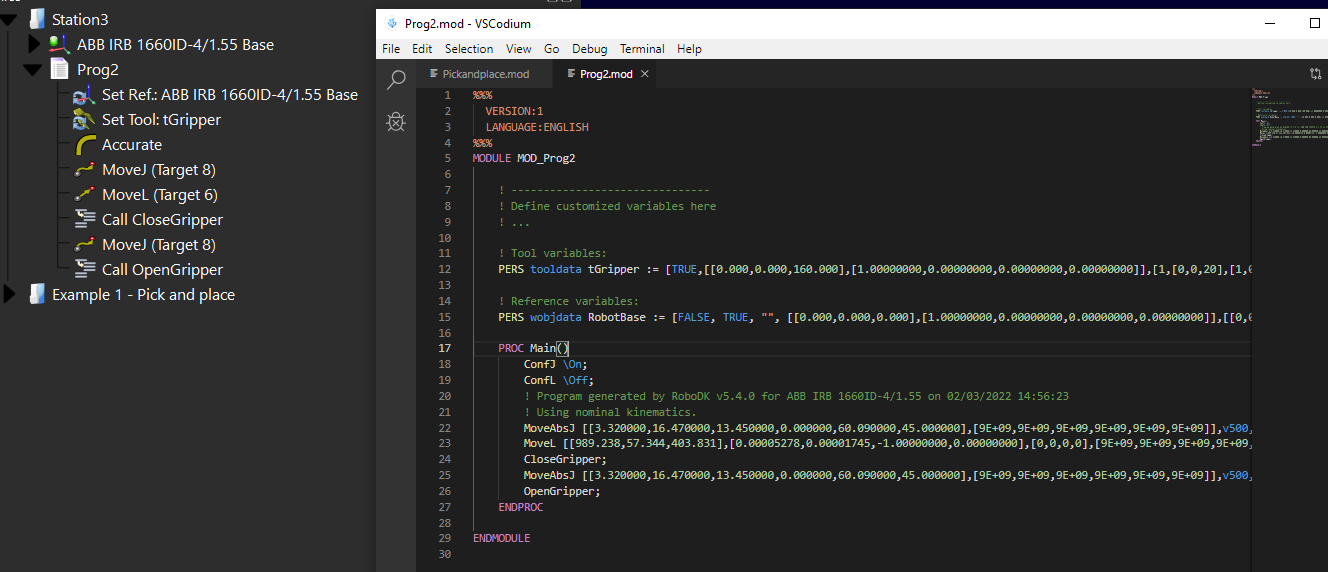Click the Set Tool tGripper icon
Viewport: 1328px width, 572px height.
85,120
